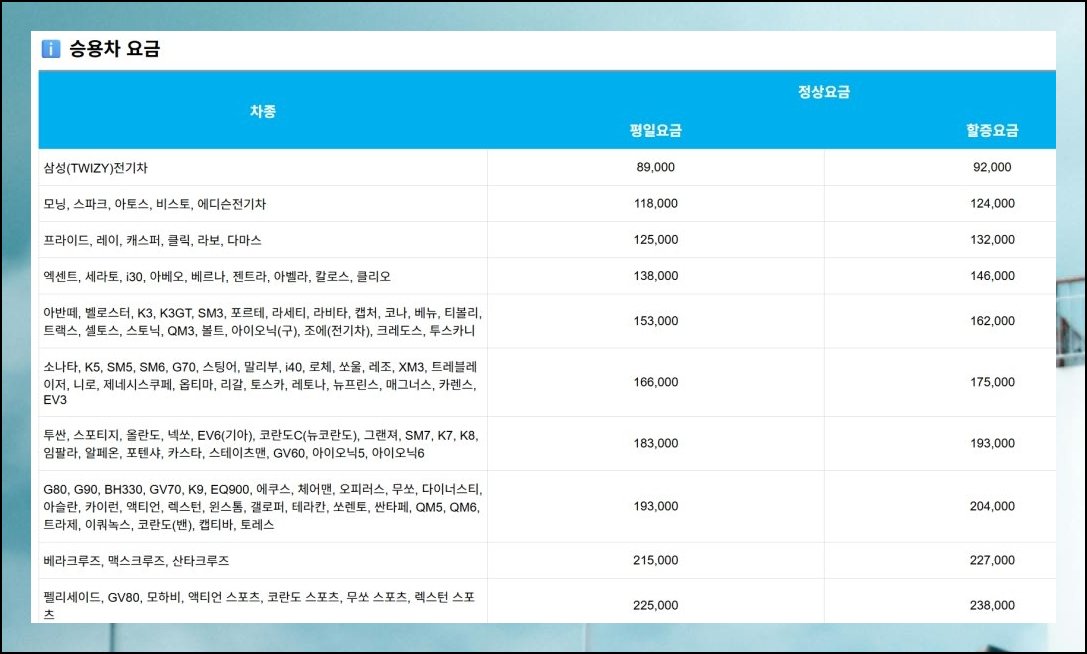Screen dimensions: 1087x654
Task: Click the 238,000 fare value
Action: click(992, 605)
